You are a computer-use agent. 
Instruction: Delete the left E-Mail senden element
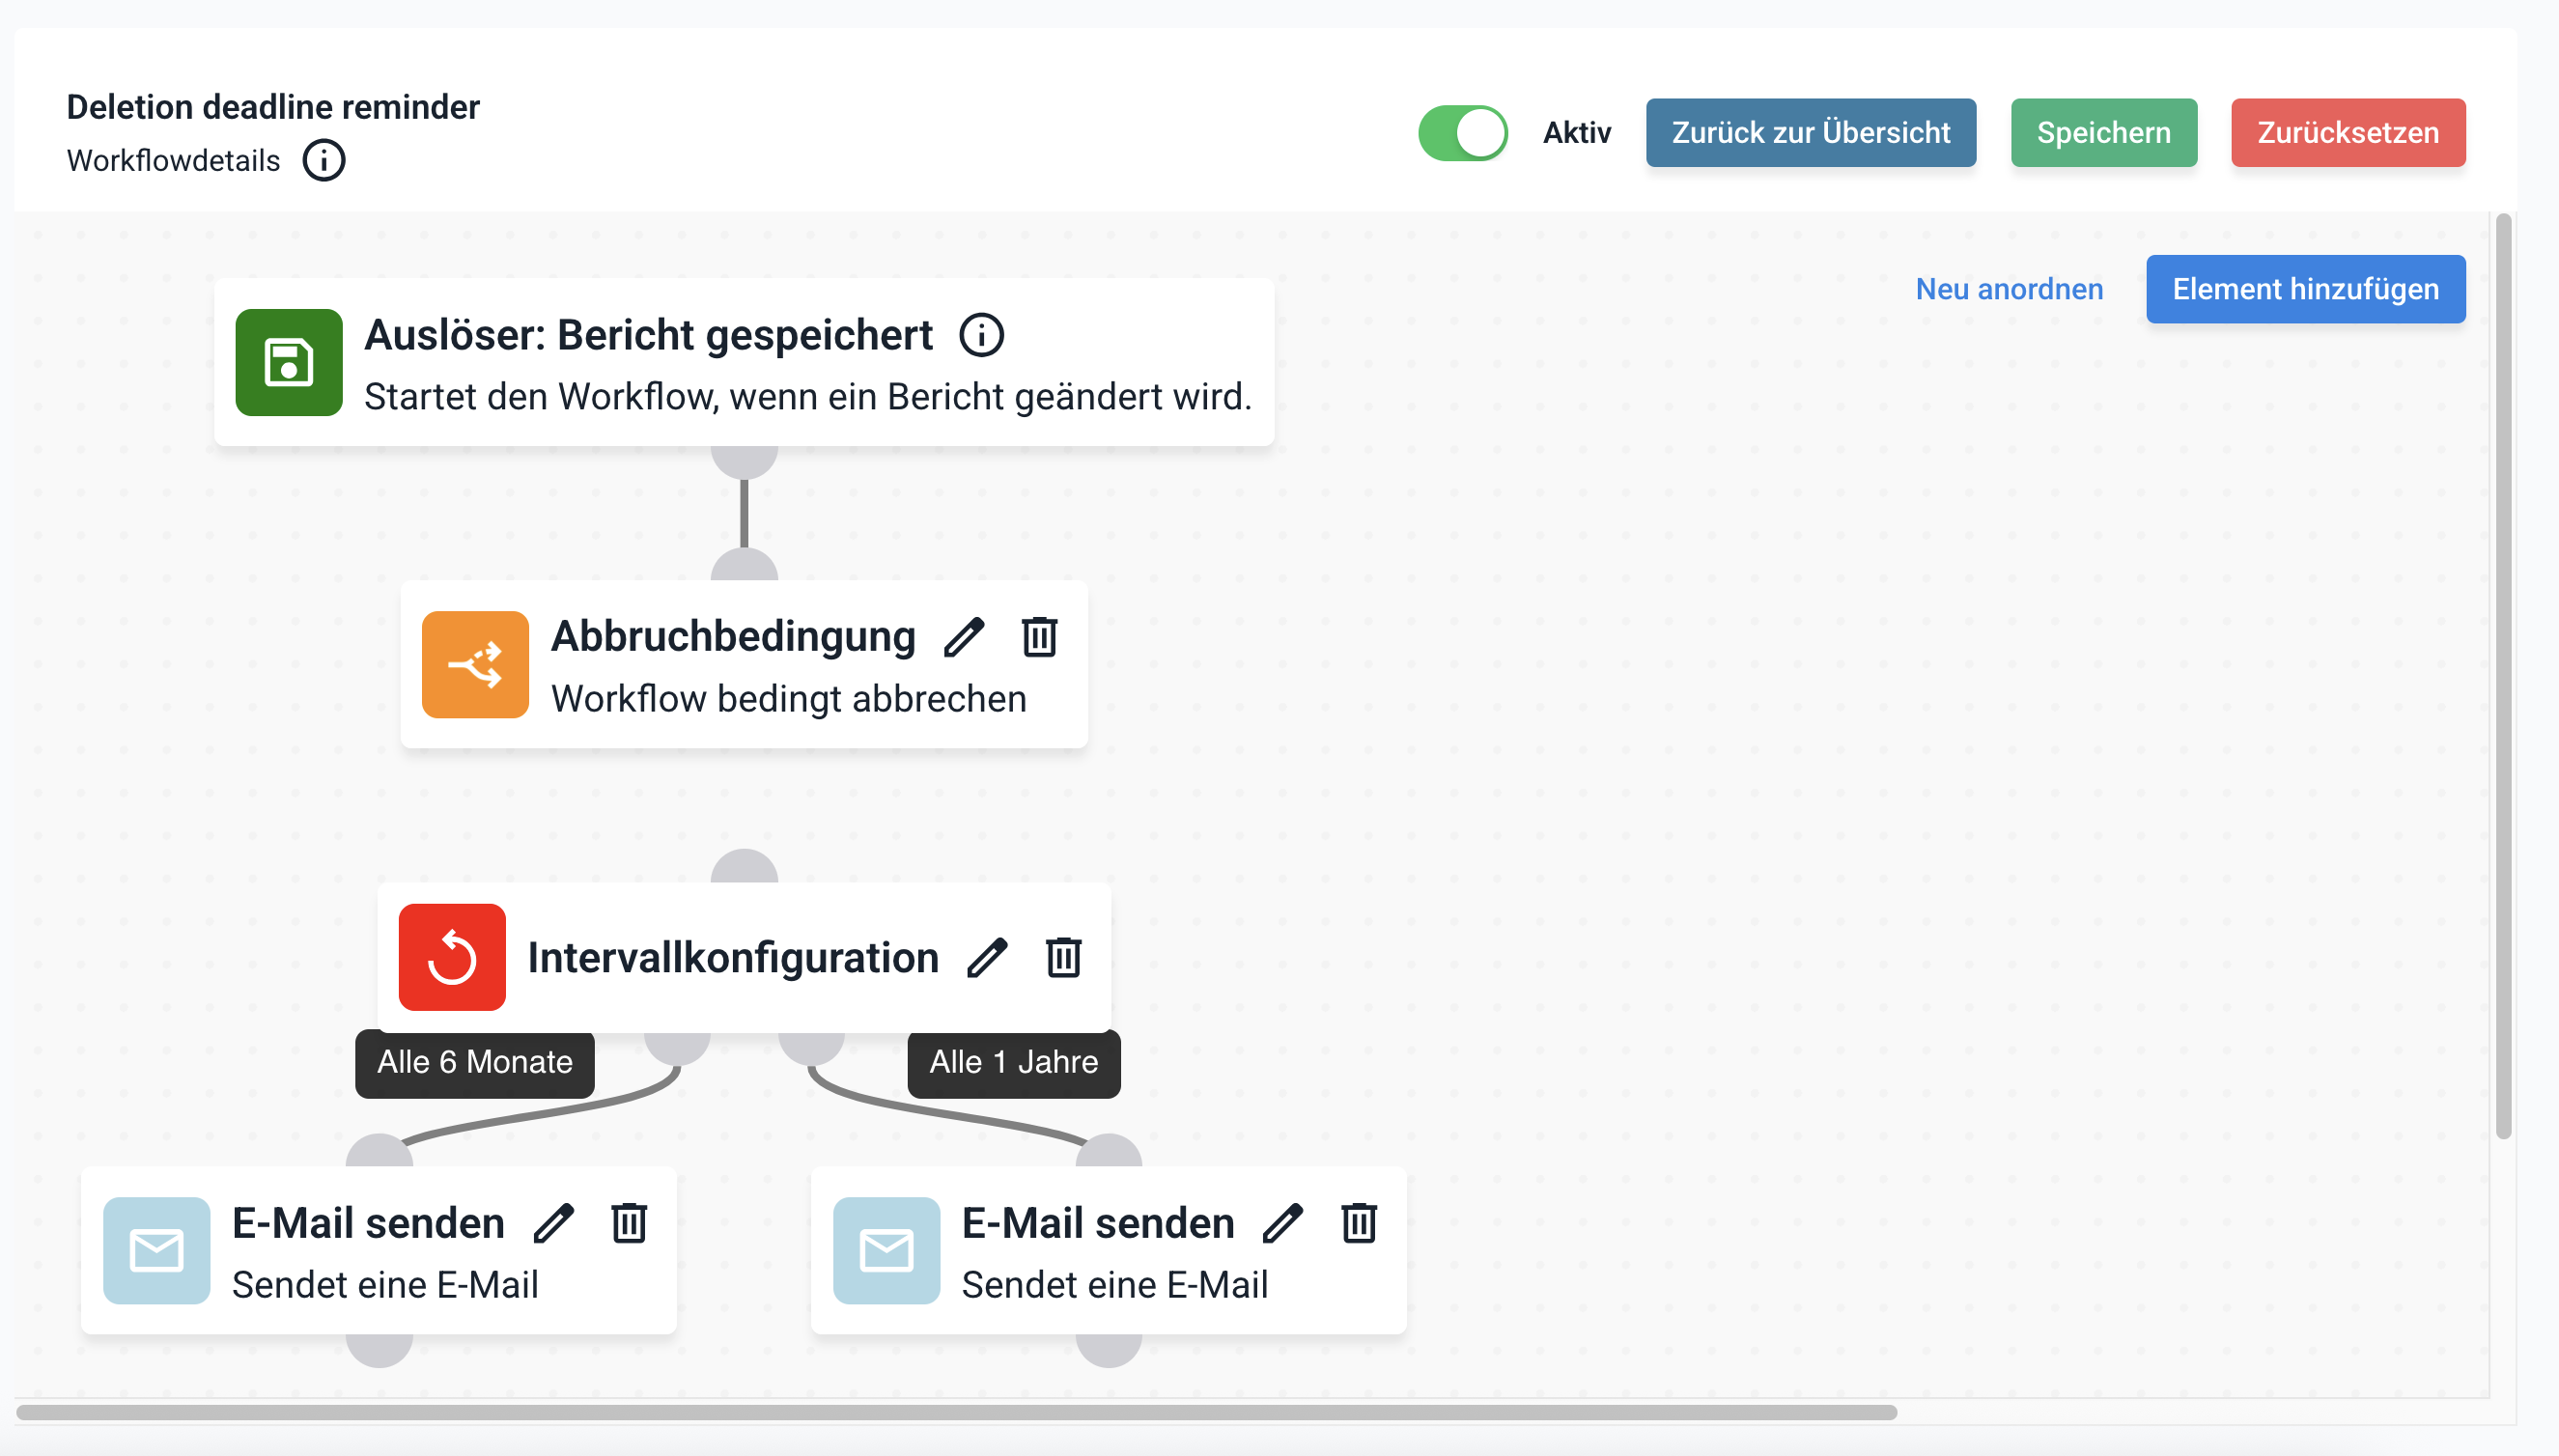point(629,1223)
